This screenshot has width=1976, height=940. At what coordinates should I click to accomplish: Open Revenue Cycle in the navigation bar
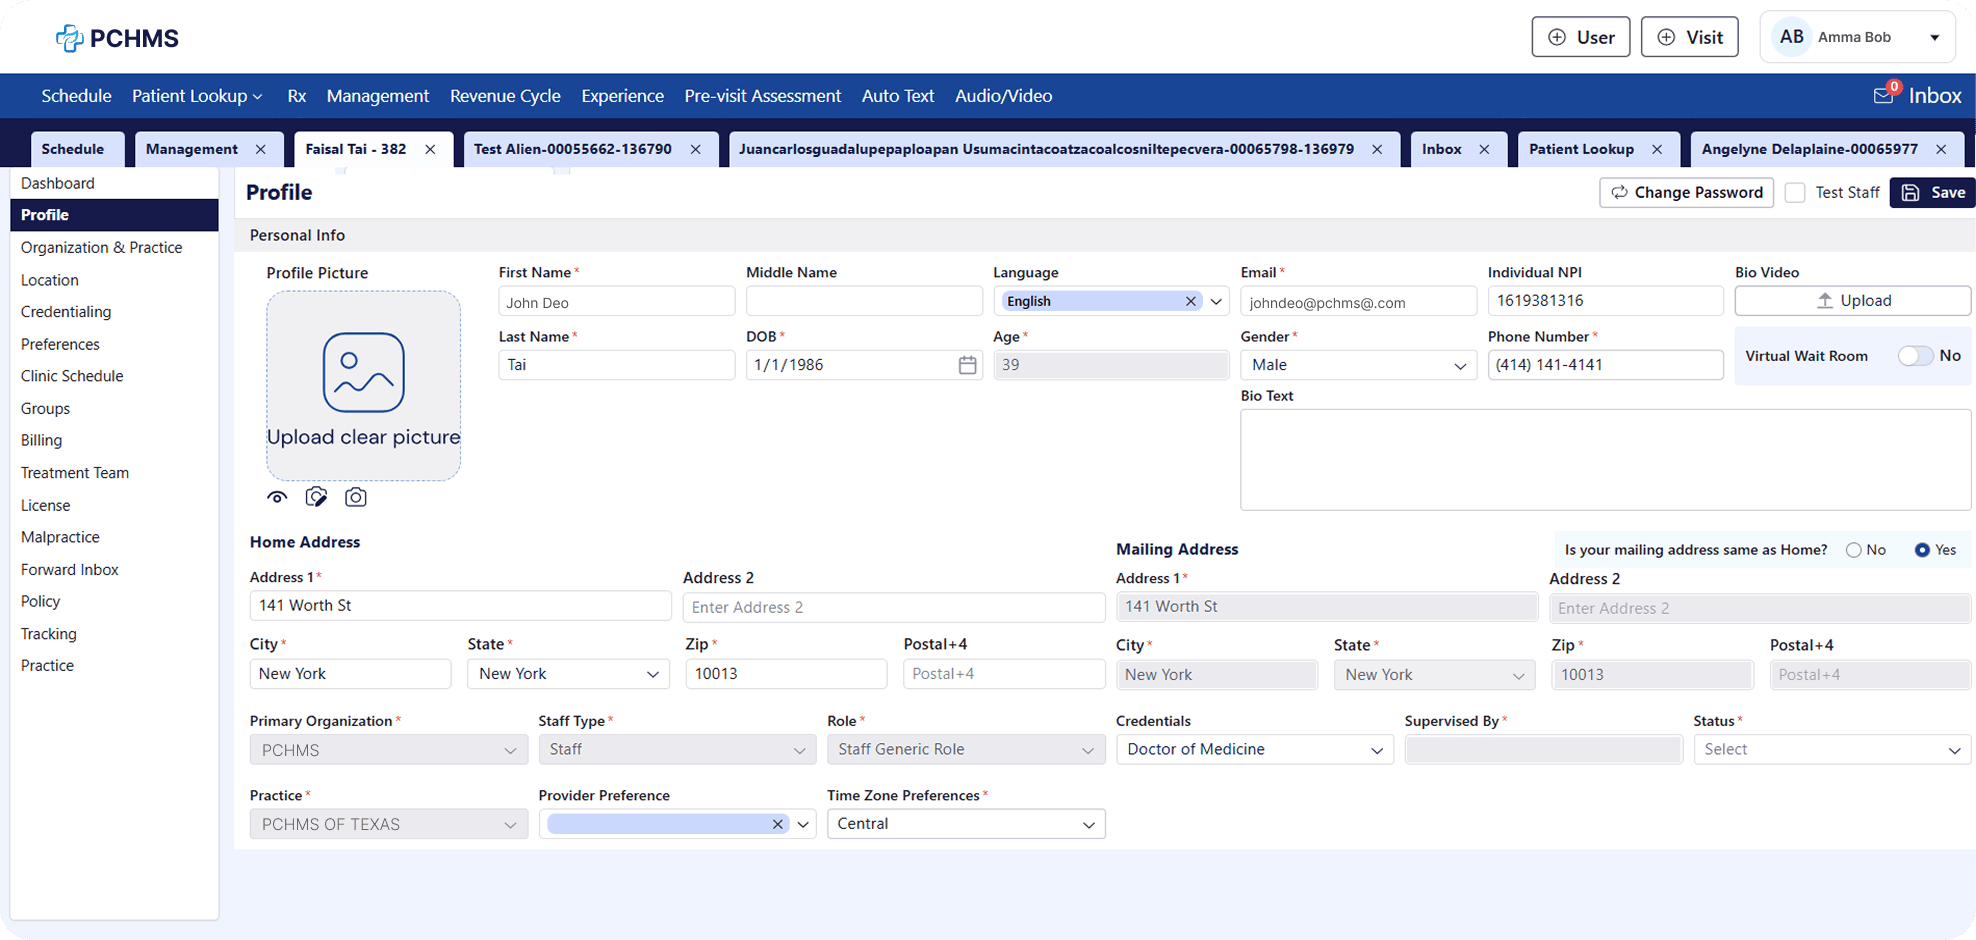pyautogui.click(x=505, y=96)
